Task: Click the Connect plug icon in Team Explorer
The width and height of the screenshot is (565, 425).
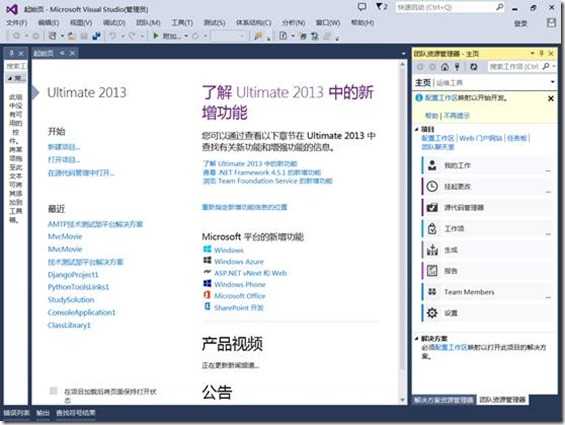Action: coord(457,67)
